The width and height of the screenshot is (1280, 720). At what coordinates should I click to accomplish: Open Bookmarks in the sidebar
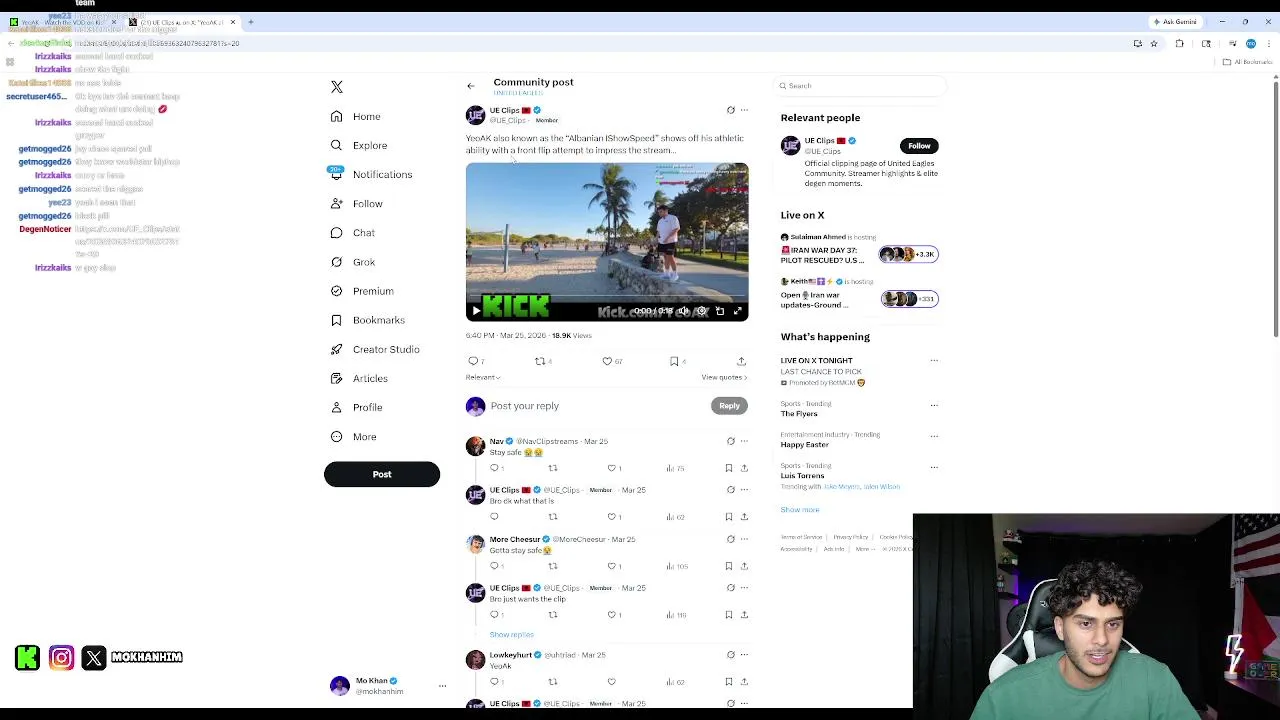pyautogui.click(x=367, y=320)
